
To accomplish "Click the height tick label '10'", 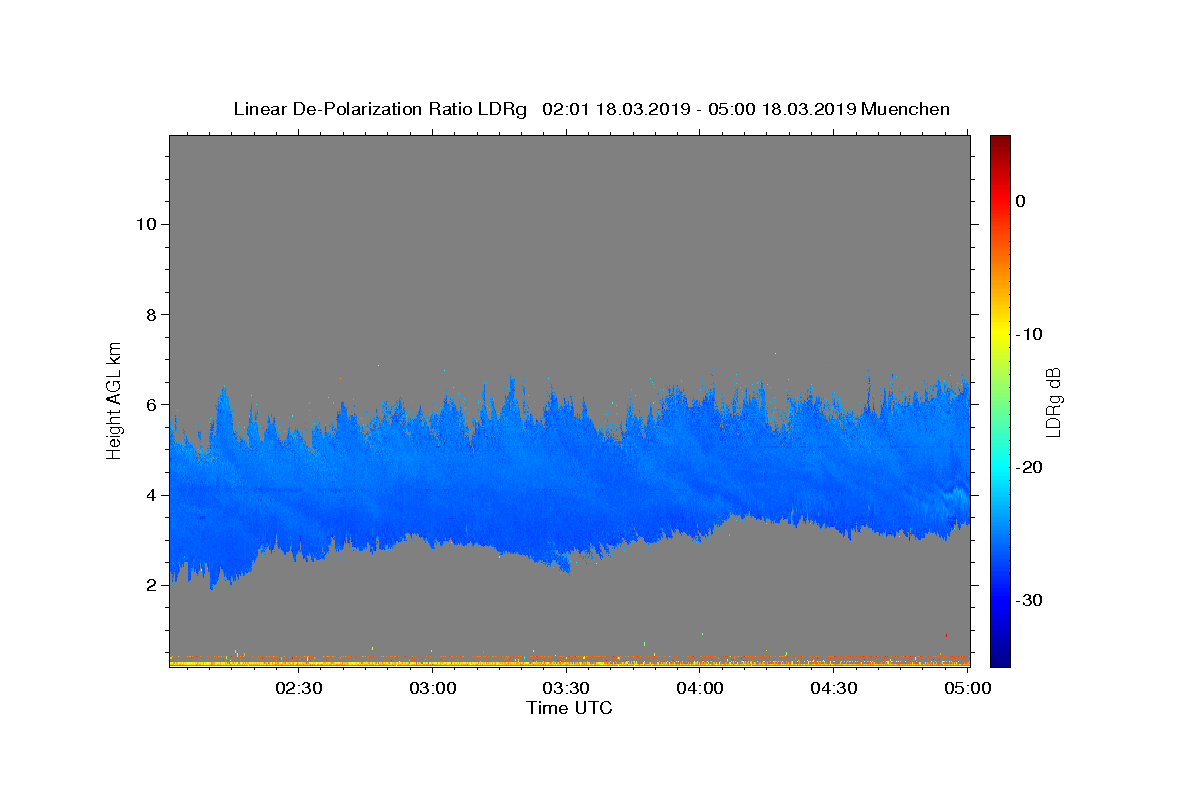I will point(146,224).
